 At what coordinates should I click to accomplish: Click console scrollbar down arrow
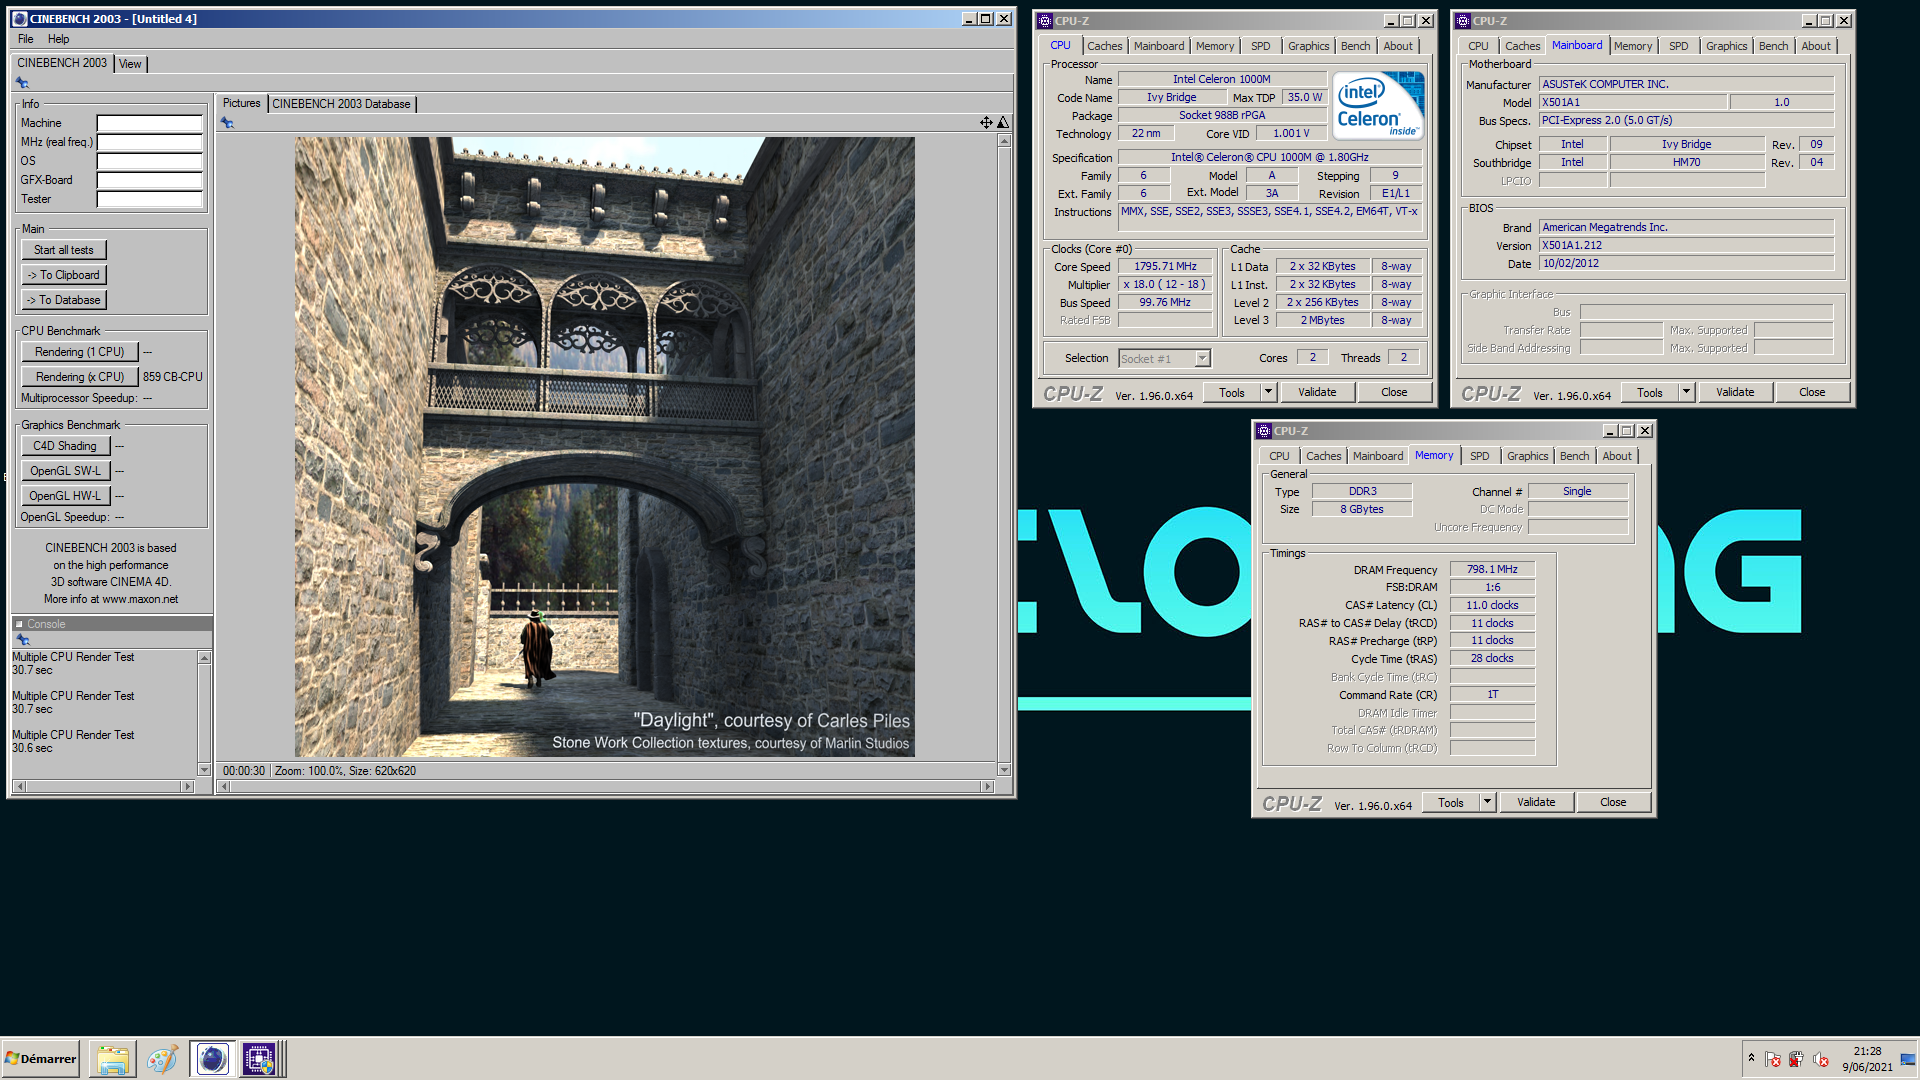point(204,770)
